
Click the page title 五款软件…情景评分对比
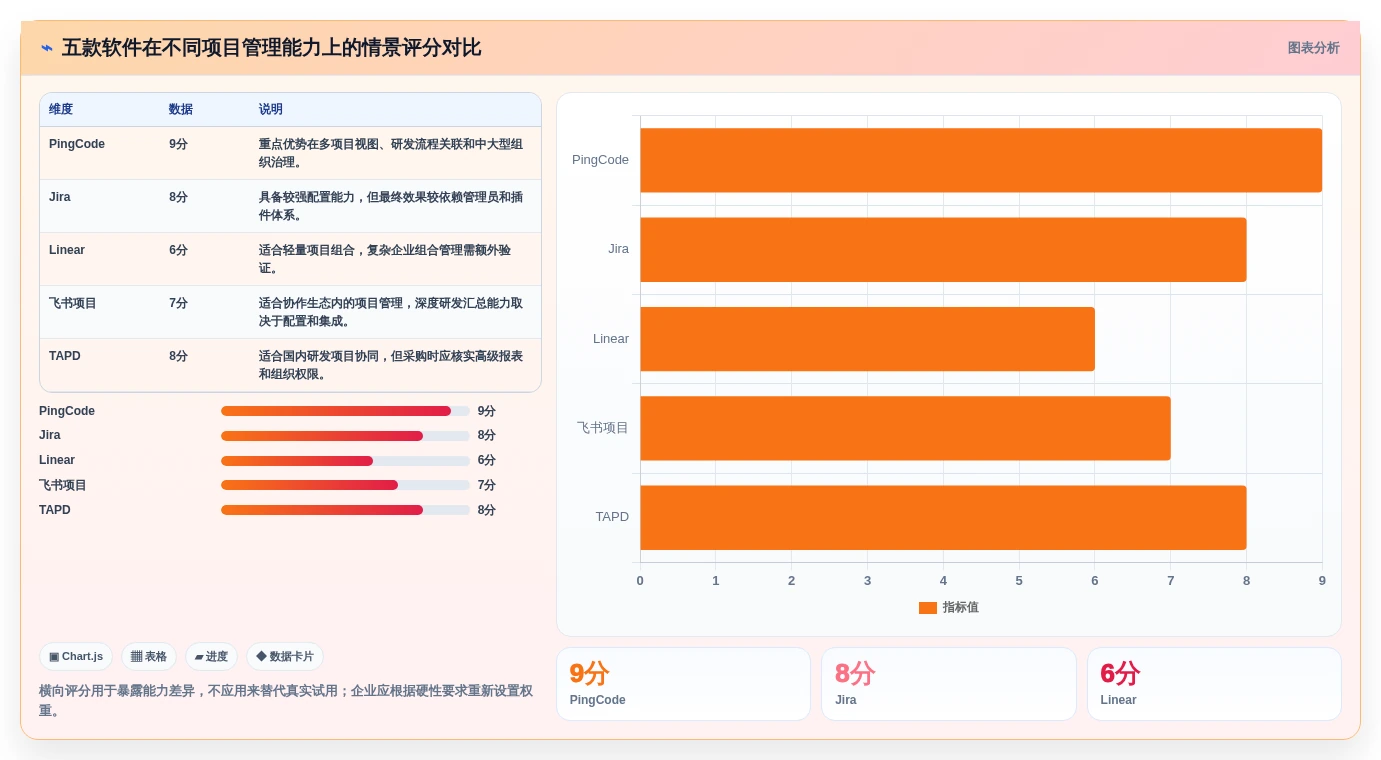click(x=272, y=48)
